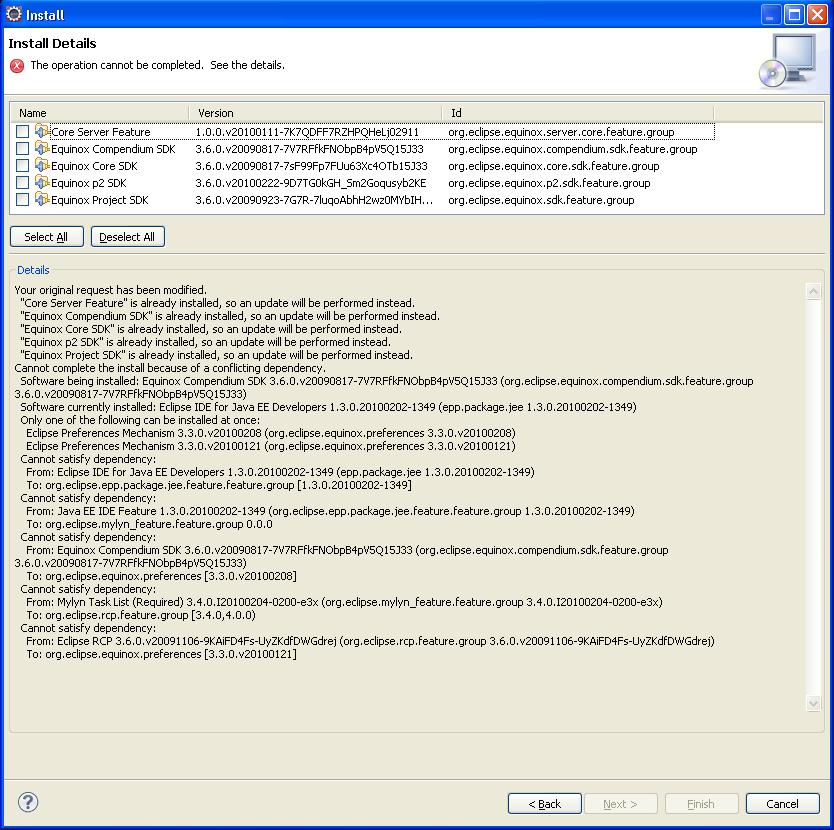Select the Core Server Feature row name
This screenshot has height=830, width=834.
(101, 132)
